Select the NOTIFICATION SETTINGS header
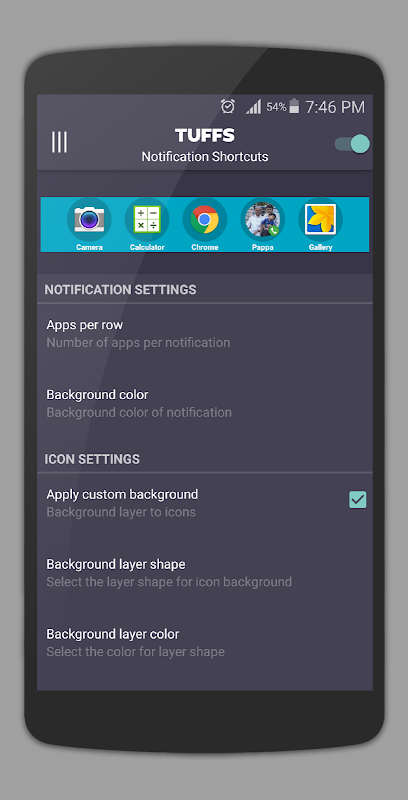This screenshot has height=800, width=408. click(120, 290)
